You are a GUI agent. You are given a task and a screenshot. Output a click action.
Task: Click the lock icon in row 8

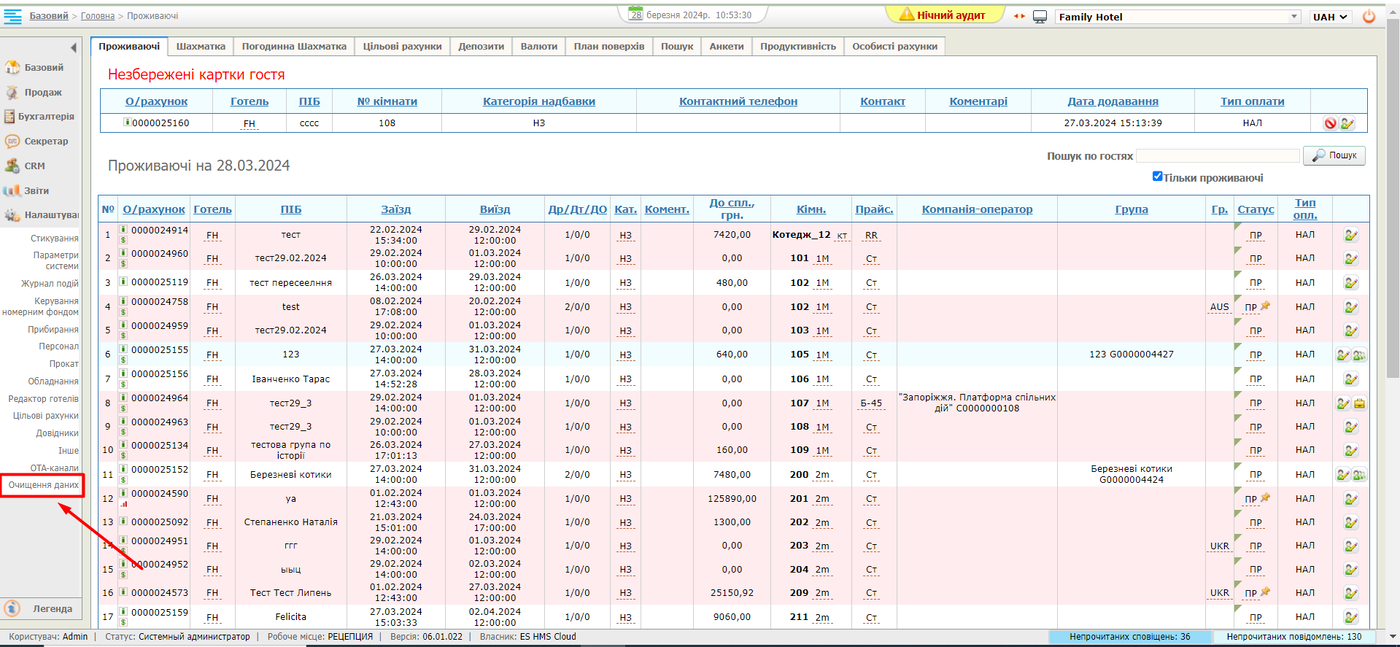1360,404
